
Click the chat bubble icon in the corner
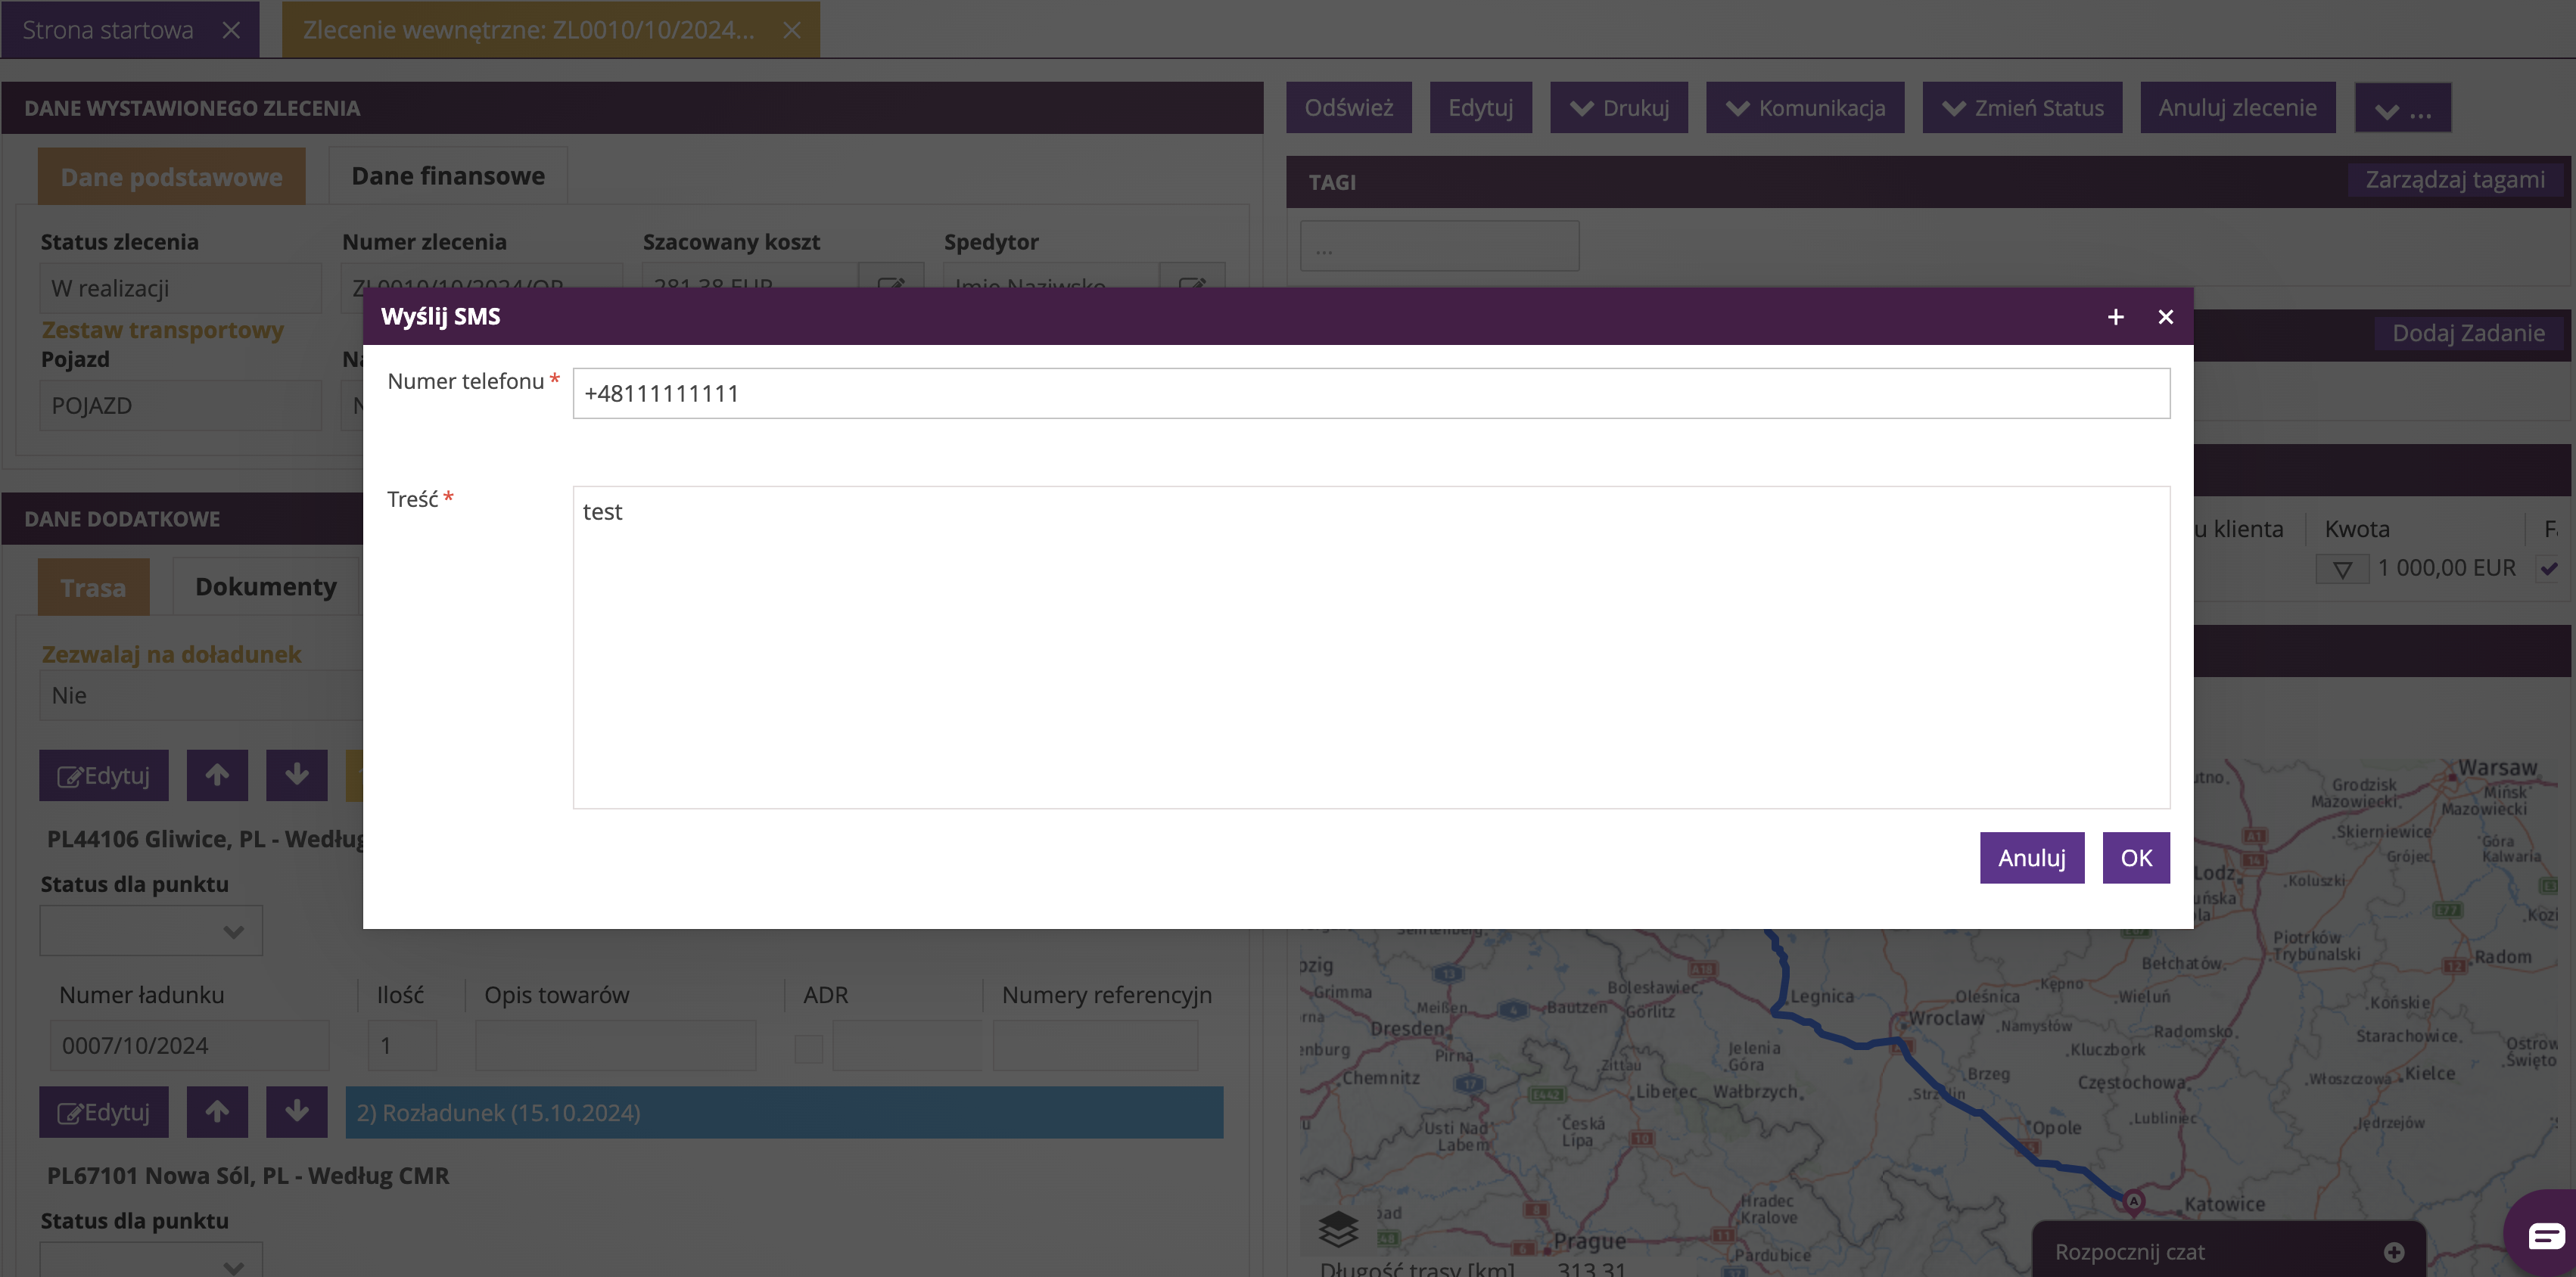[x=2545, y=1236]
